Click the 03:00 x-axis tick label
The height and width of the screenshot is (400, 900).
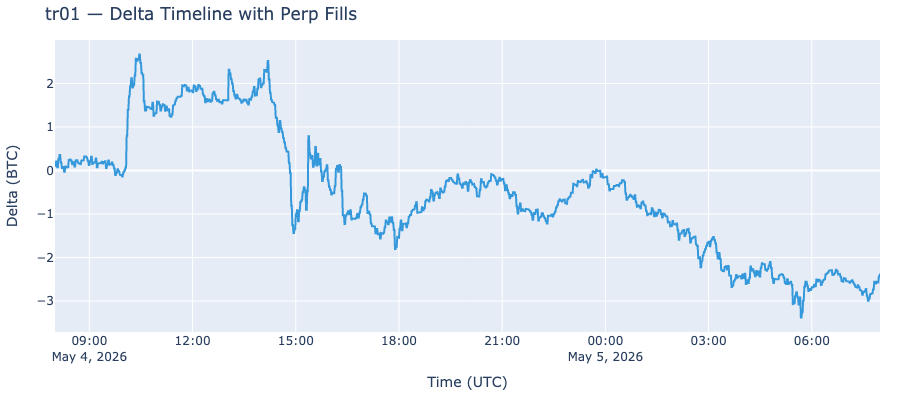[x=708, y=341]
